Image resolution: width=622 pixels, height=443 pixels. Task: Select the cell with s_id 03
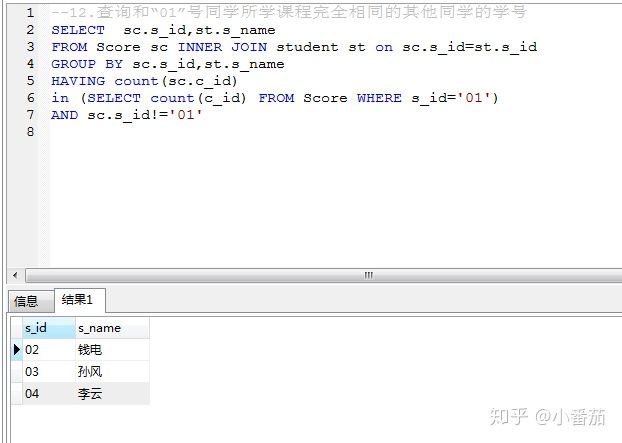49,372
